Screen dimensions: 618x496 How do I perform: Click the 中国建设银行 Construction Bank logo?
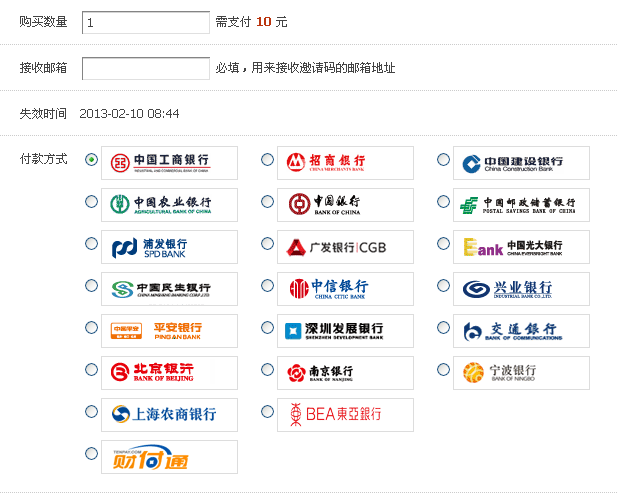pos(521,163)
